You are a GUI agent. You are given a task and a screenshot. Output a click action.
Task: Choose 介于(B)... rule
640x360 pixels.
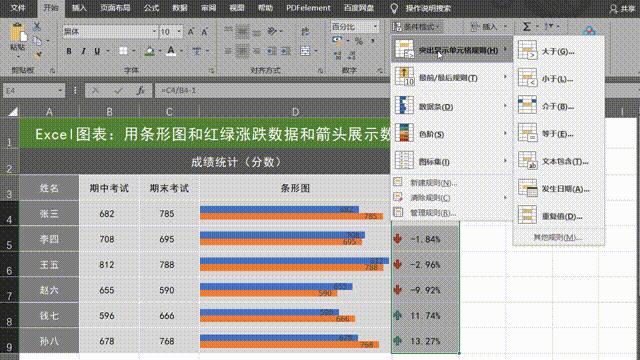[558, 106]
